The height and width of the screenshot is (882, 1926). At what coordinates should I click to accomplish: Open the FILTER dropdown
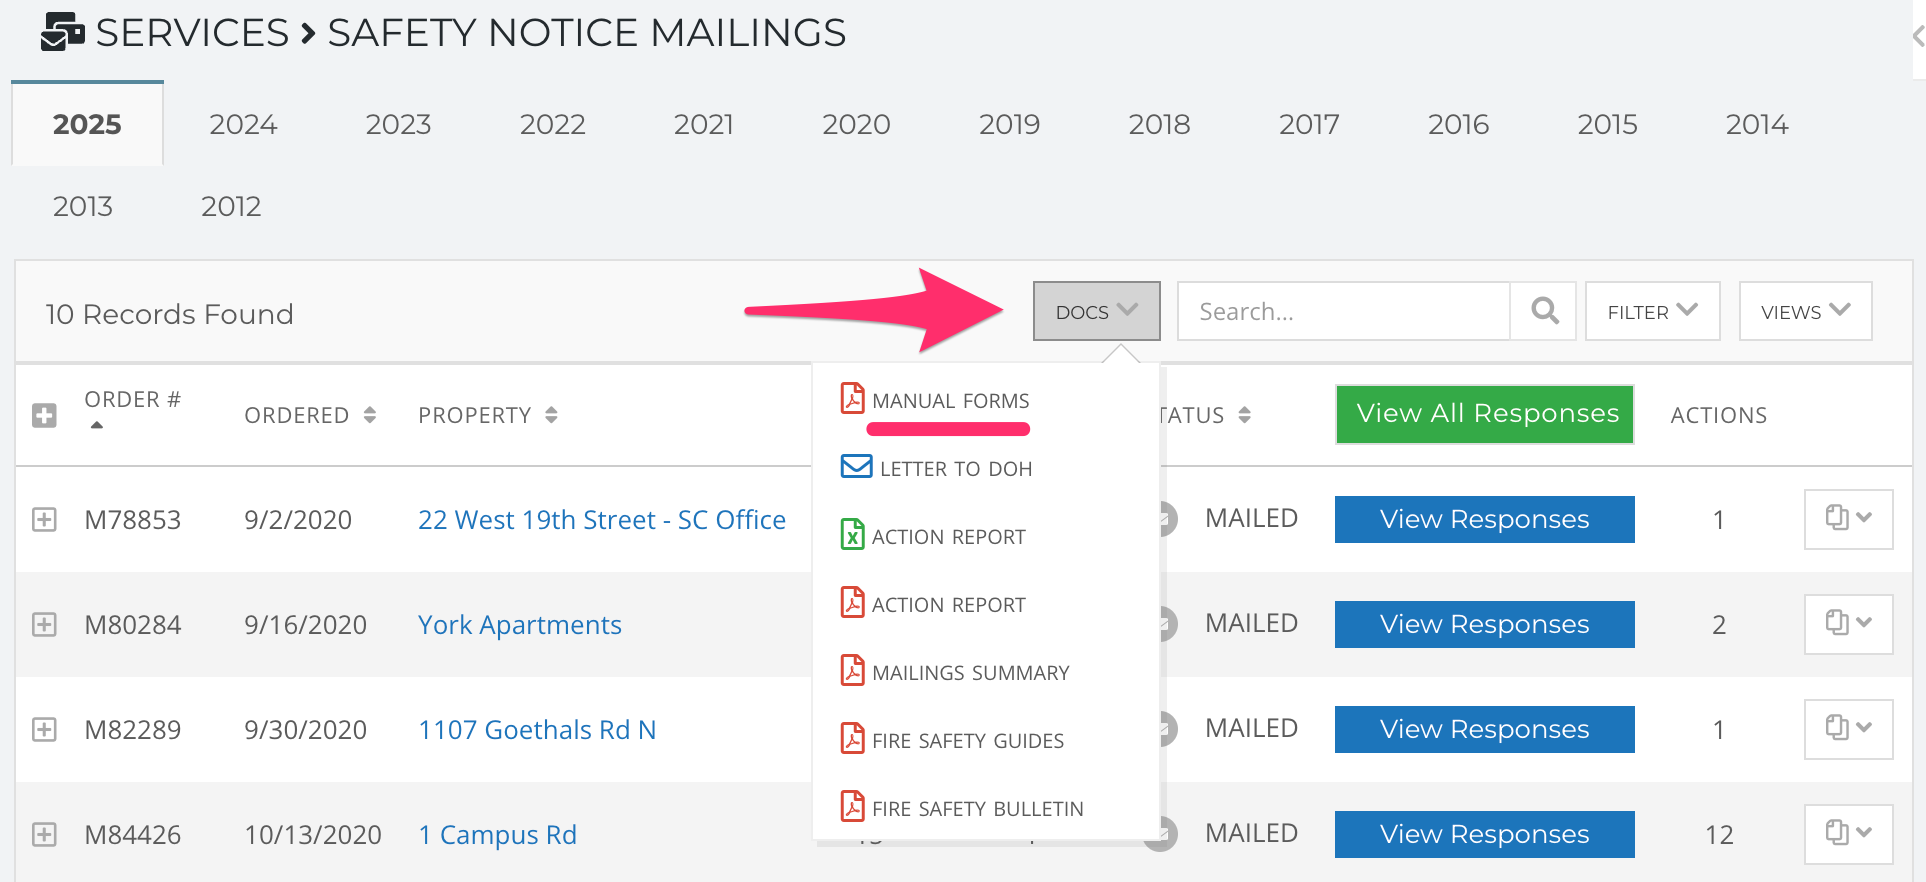point(1652,311)
